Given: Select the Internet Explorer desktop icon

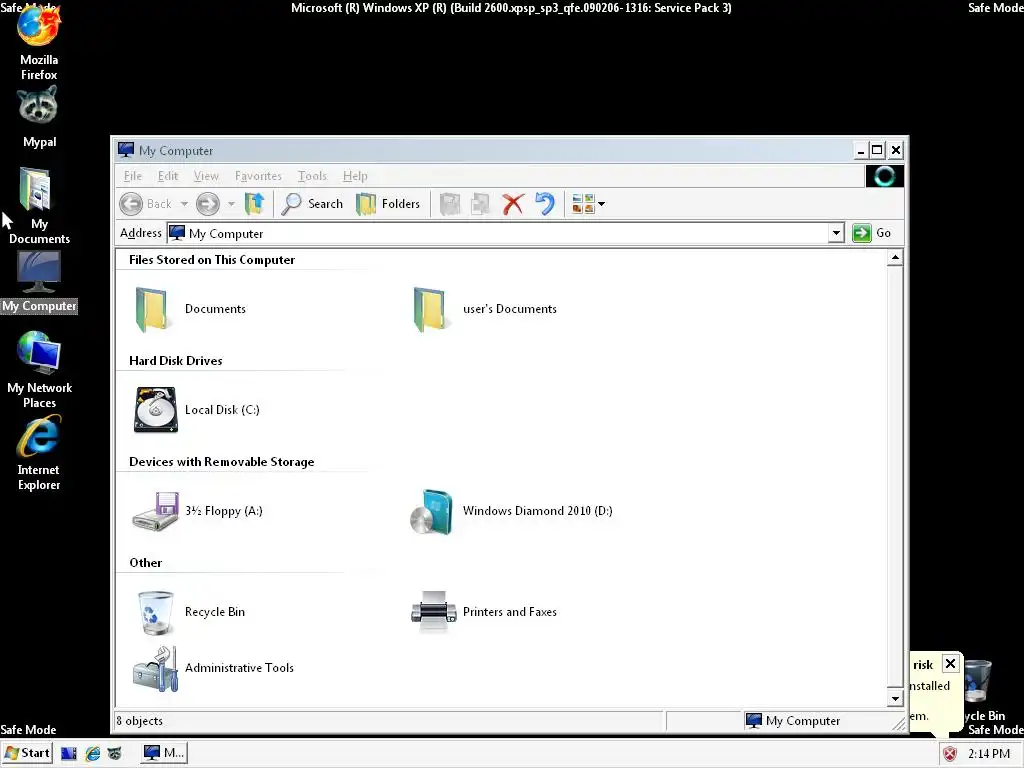Looking at the screenshot, I should pyautogui.click(x=39, y=452).
